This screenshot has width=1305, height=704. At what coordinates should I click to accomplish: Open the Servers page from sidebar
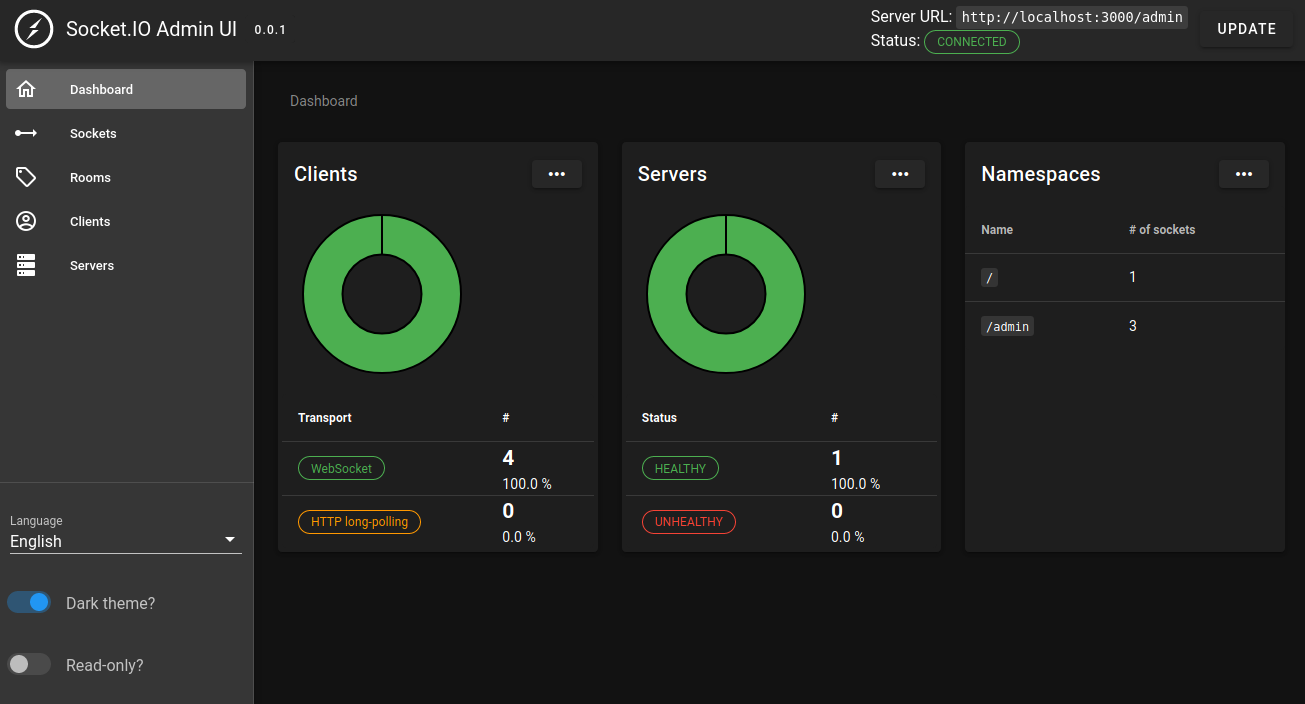pyautogui.click(x=92, y=265)
